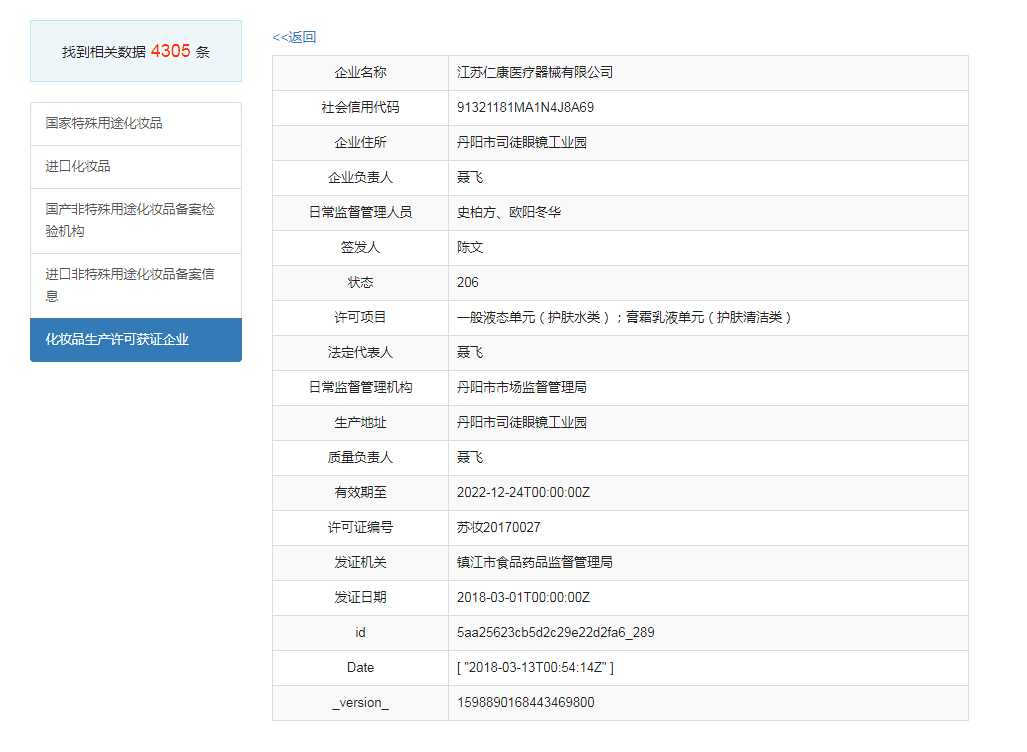Image resolution: width=1027 pixels, height=752 pixels.
Task: Click company name 江苏仁康医疗器械有限公司
Action: 535,72
